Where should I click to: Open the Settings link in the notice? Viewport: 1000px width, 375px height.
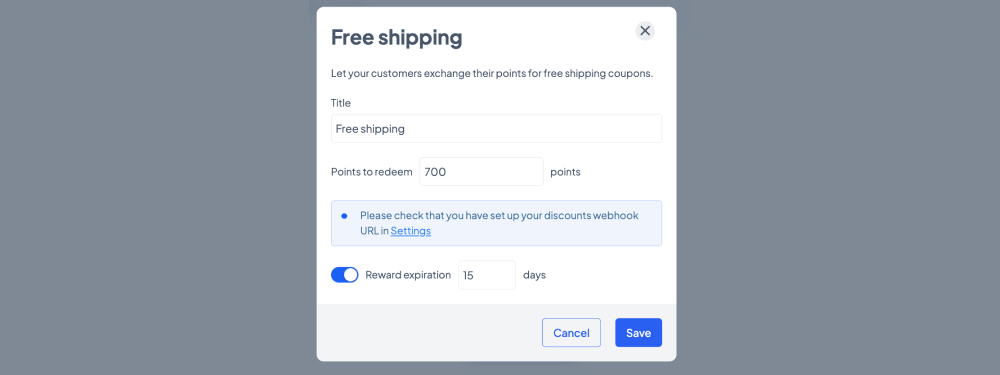coord(411,231)
